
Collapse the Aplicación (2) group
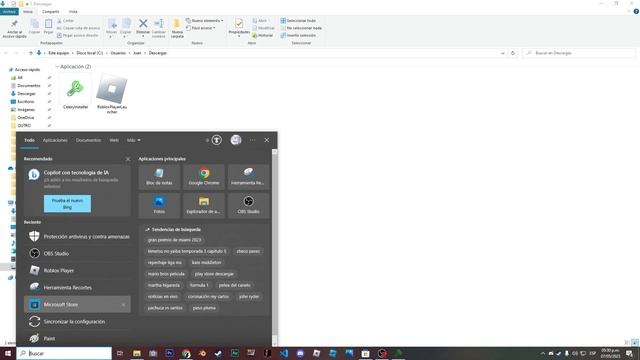coord(57,67)
